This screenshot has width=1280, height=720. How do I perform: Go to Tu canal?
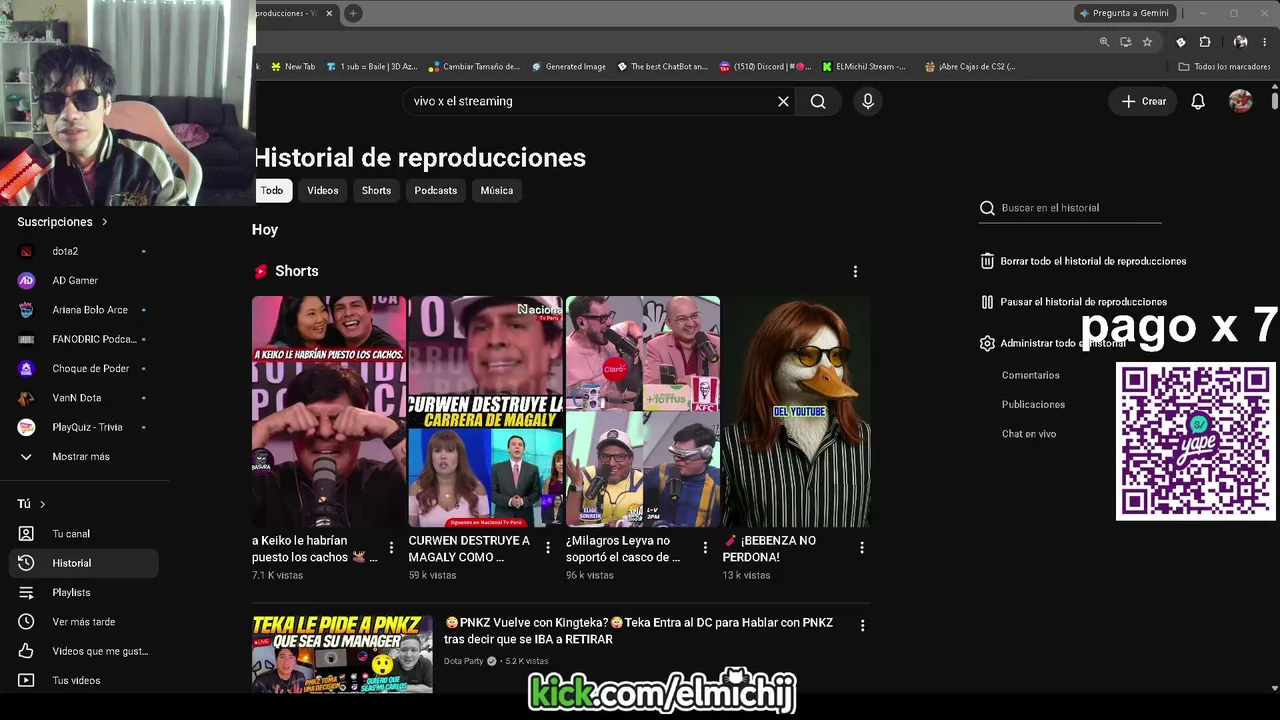pyautogui.click(x=83, y=534)
